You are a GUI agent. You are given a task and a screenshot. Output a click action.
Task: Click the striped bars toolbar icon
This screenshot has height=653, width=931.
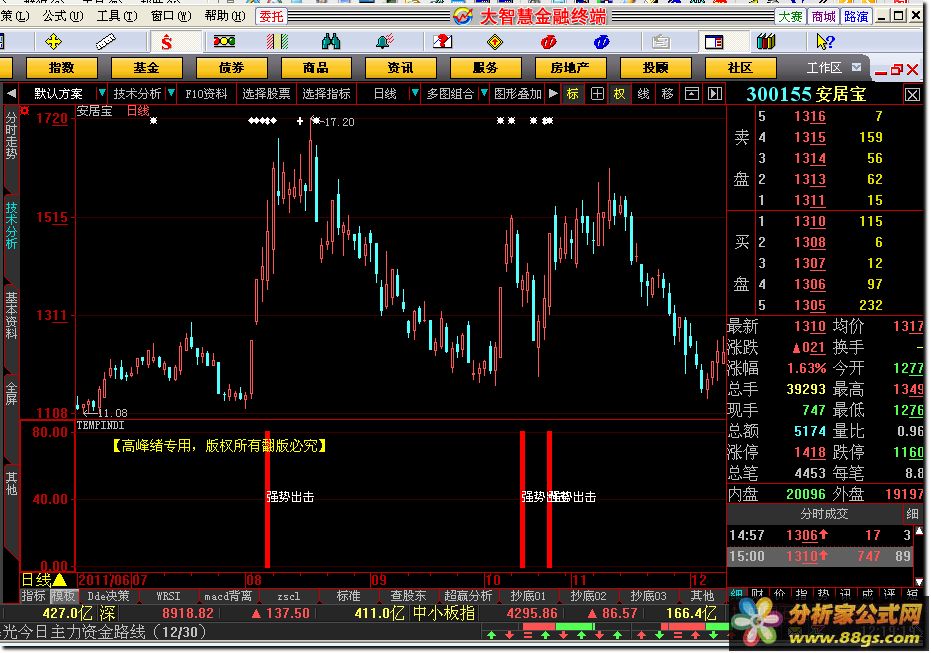click(277, 41)
